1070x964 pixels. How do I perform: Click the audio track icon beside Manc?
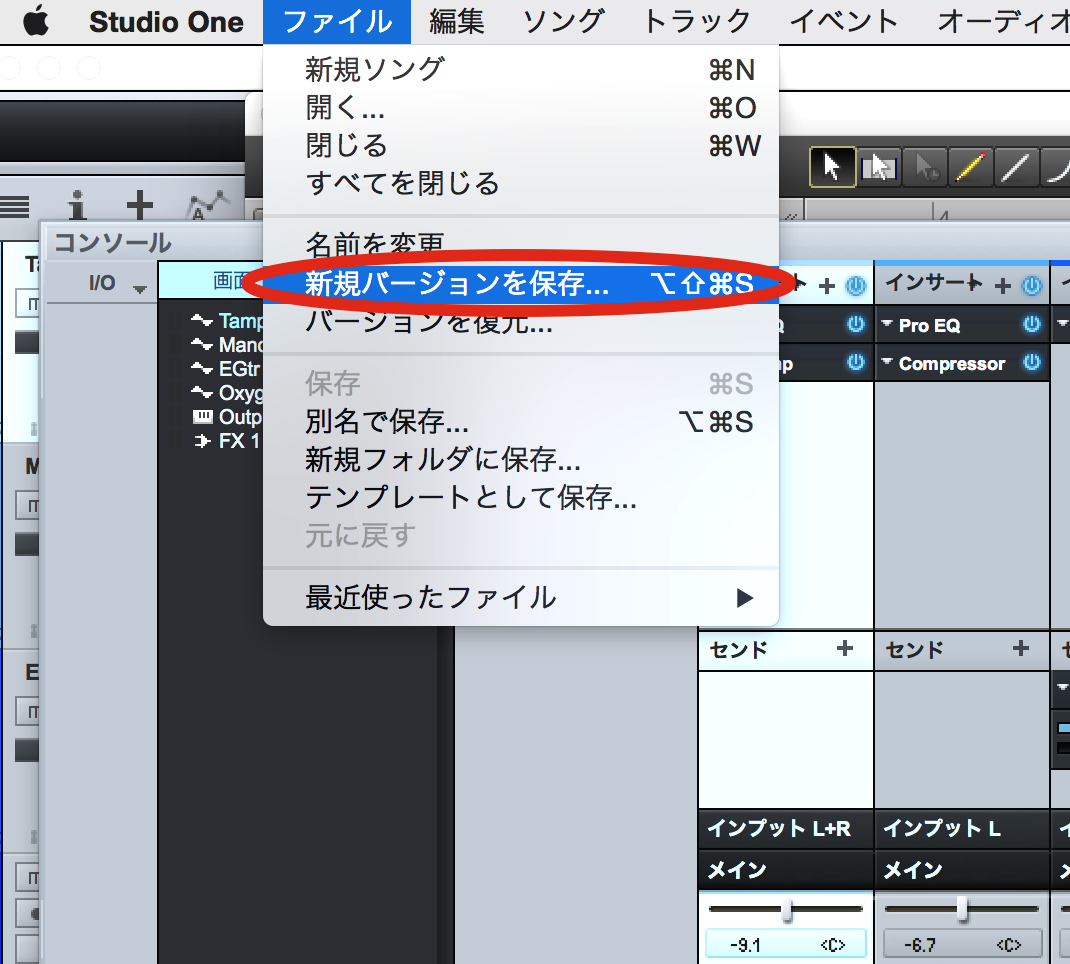(202, 345)
